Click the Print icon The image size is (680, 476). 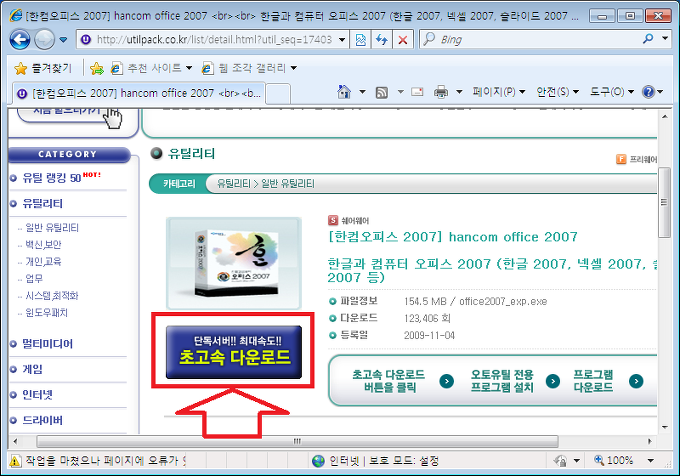point(441,92)
